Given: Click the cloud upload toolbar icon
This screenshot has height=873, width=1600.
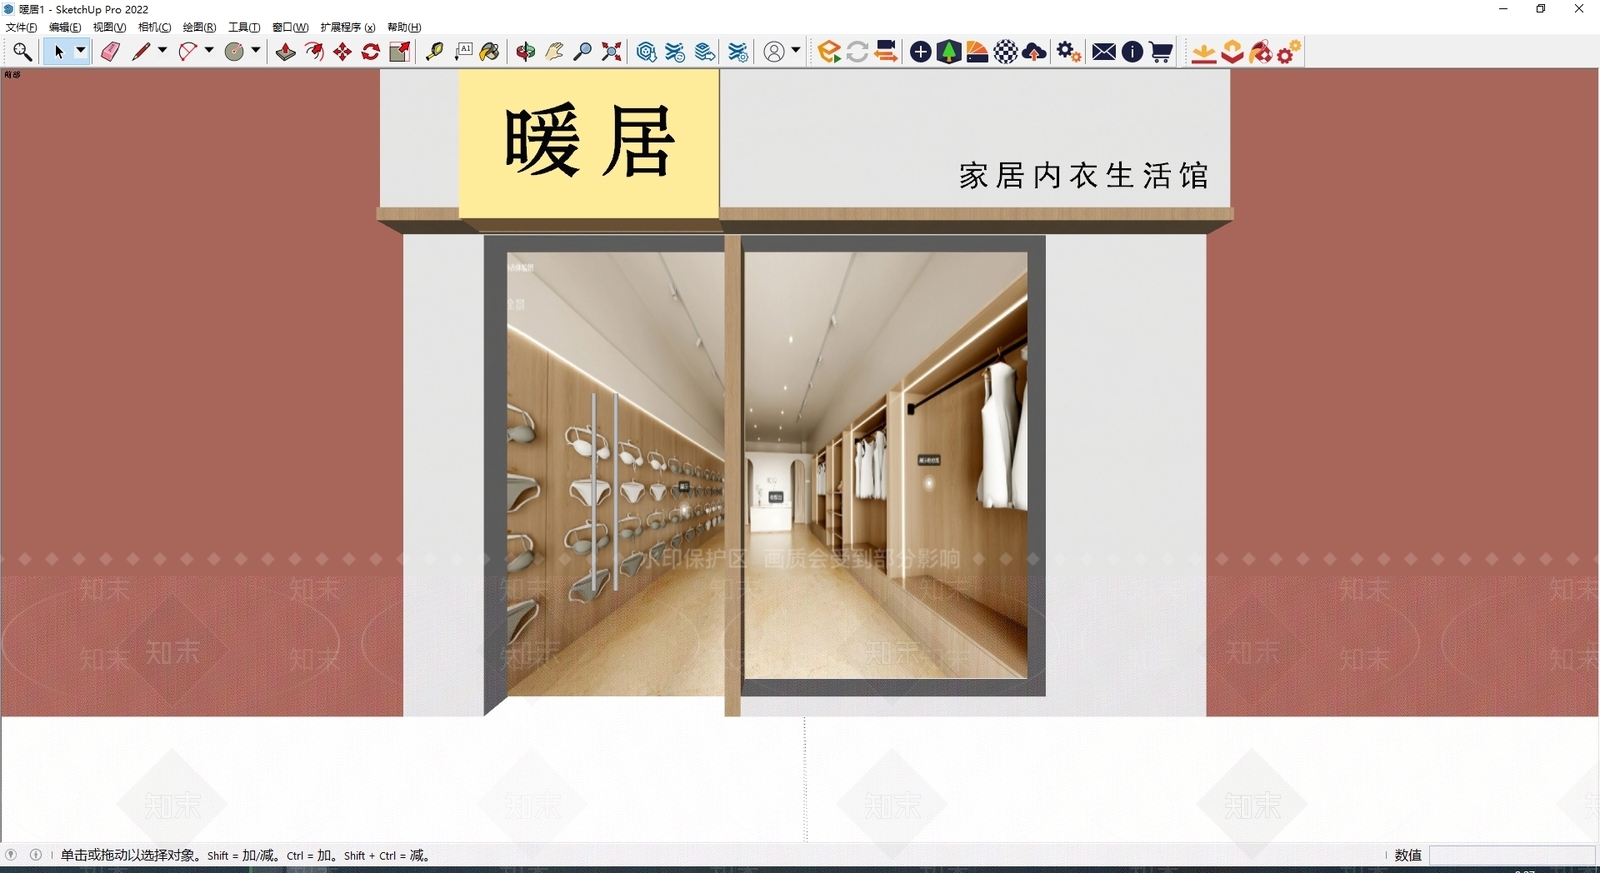Looking at the screenshot, I should point(1035,52).
